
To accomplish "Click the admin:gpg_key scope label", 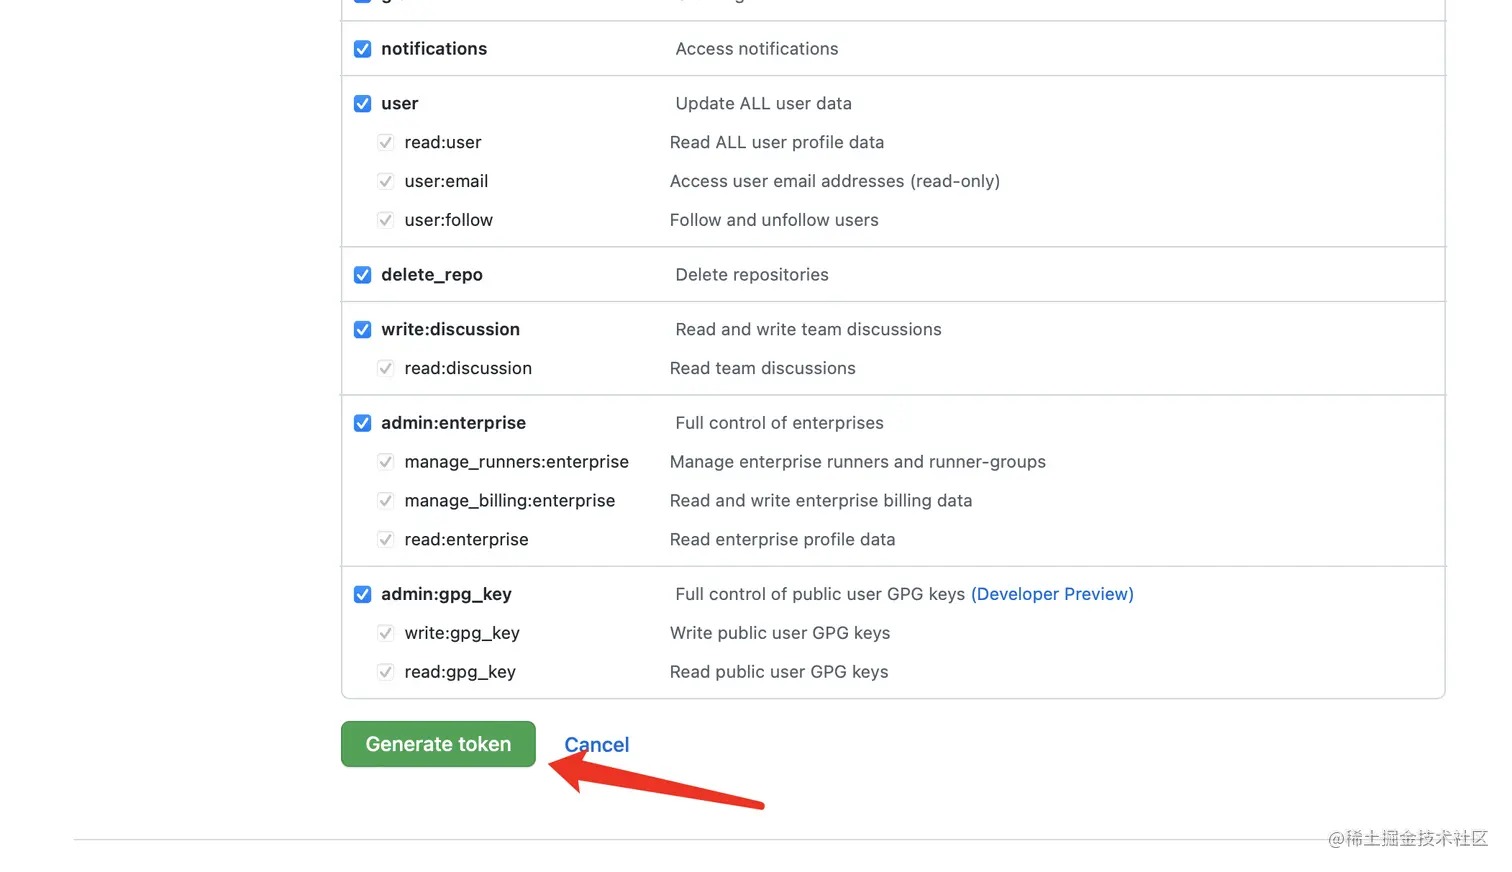I will pyautogui.click(x=446, y=594).
